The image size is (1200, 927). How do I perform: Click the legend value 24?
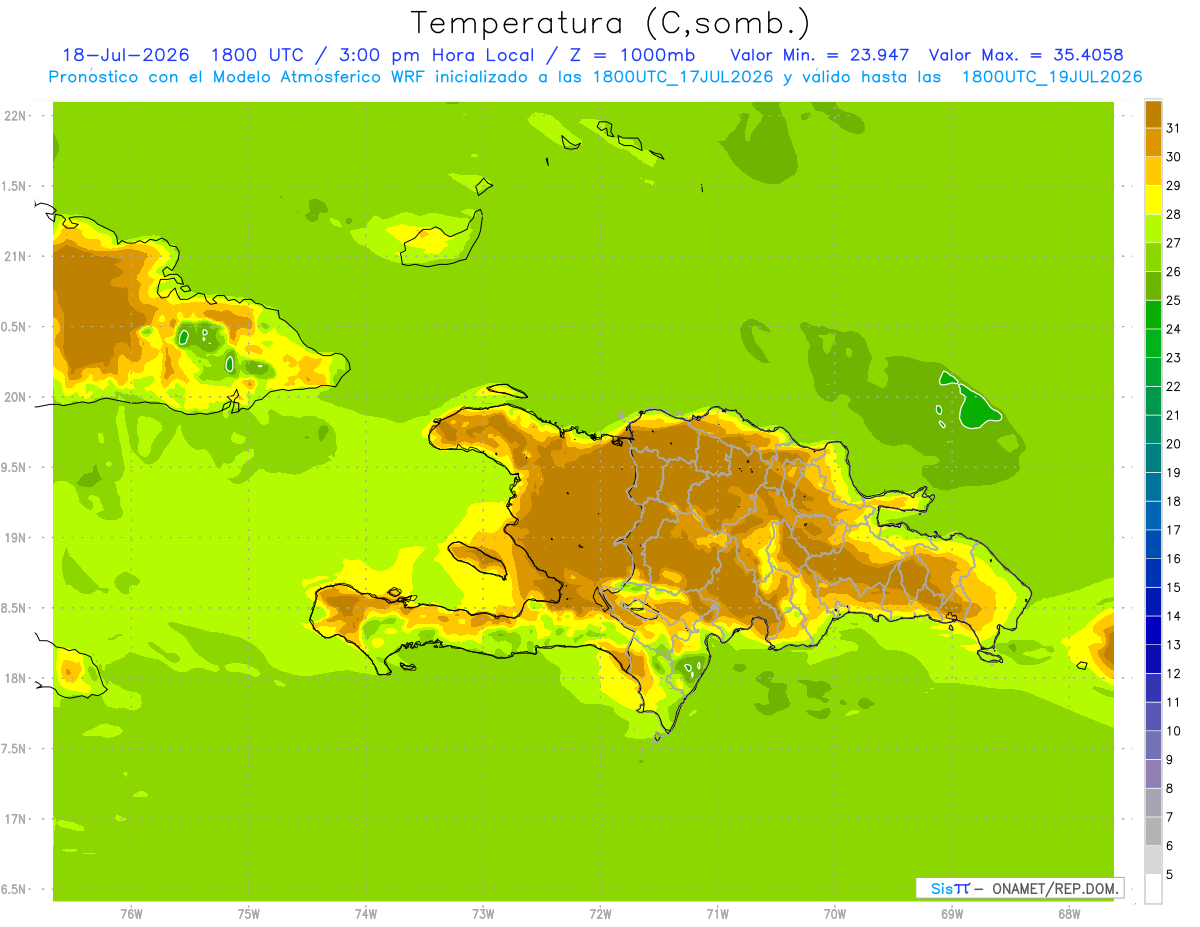coord(1174,329)
